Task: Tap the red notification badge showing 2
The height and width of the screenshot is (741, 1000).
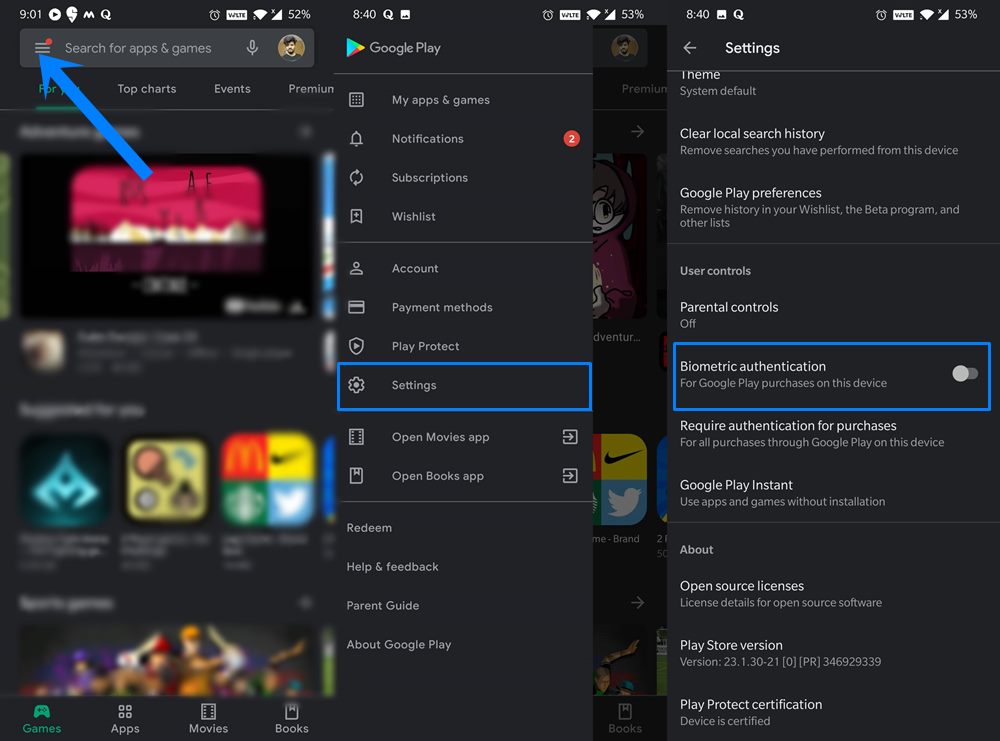Action: (571, 138)
